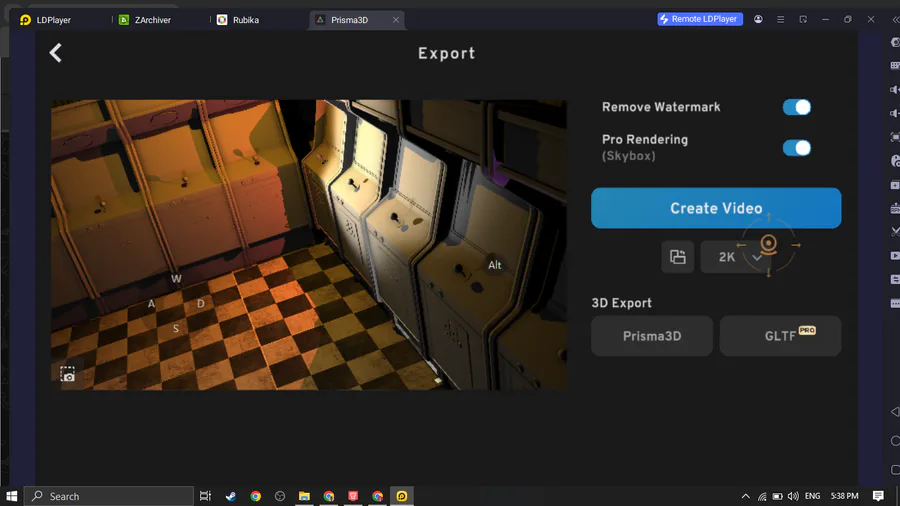
Task: Open the Brave browser taskbar icon
Action: click(x=353, y=496)
